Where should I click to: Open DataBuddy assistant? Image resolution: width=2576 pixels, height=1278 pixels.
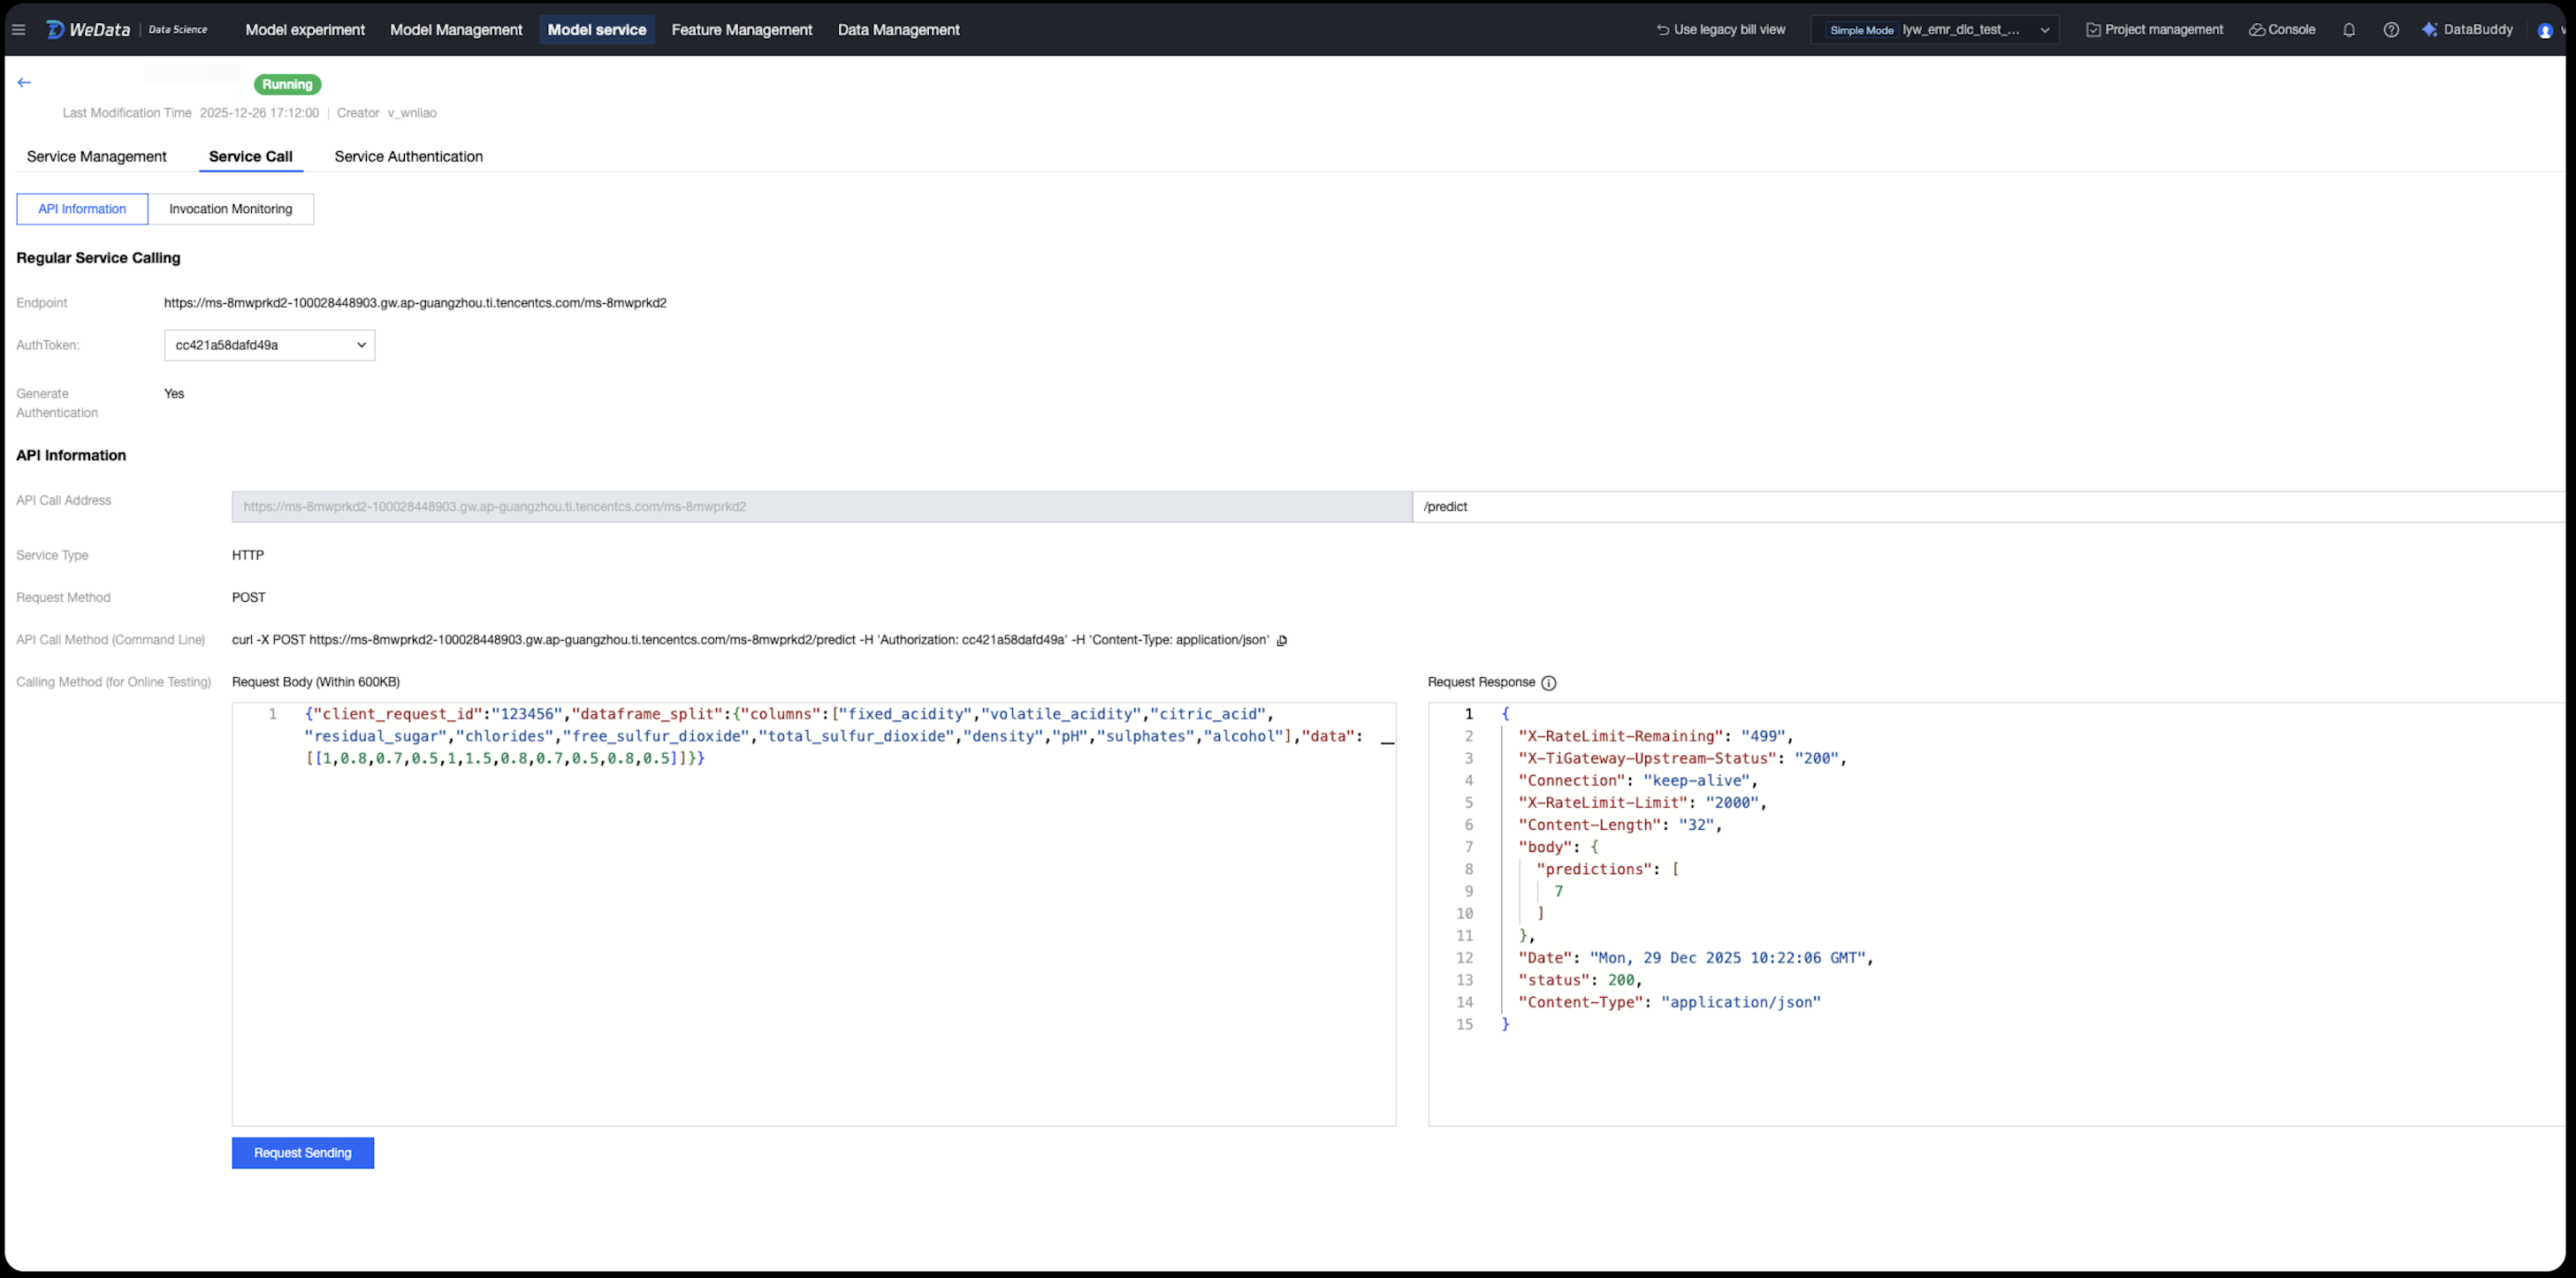(2467, 30)
